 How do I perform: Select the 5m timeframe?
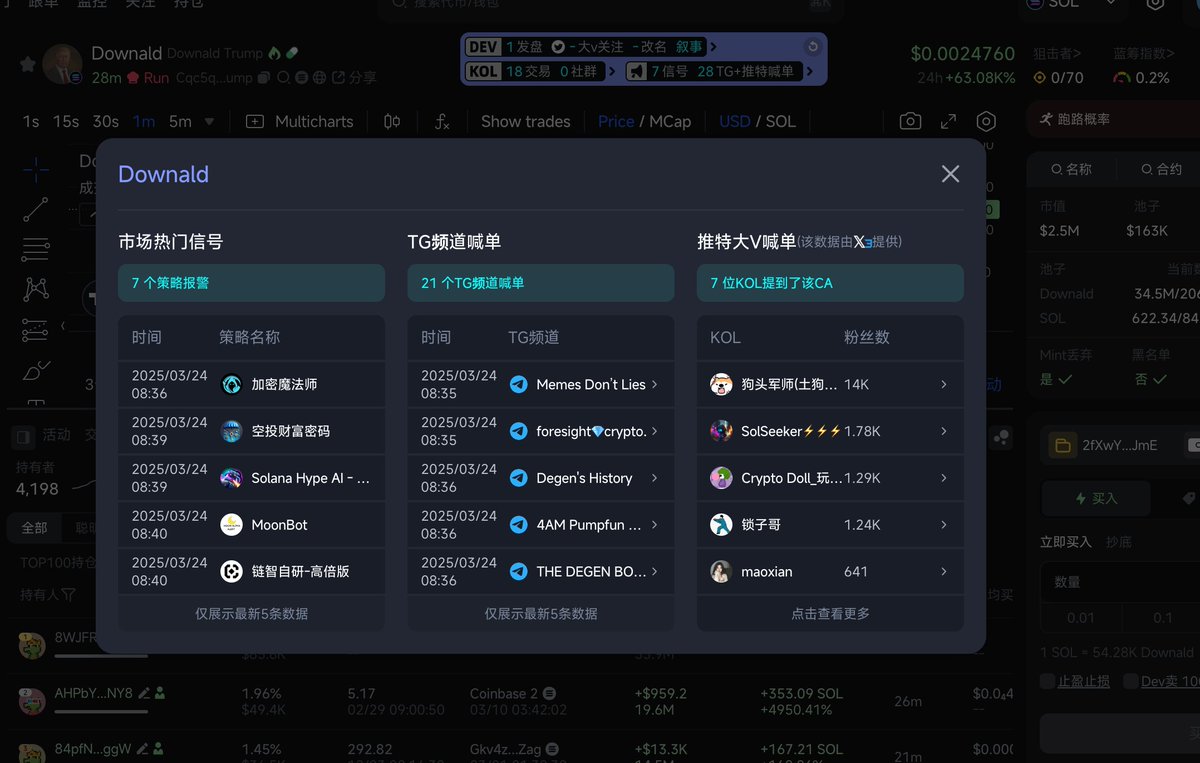click(180, 121)
